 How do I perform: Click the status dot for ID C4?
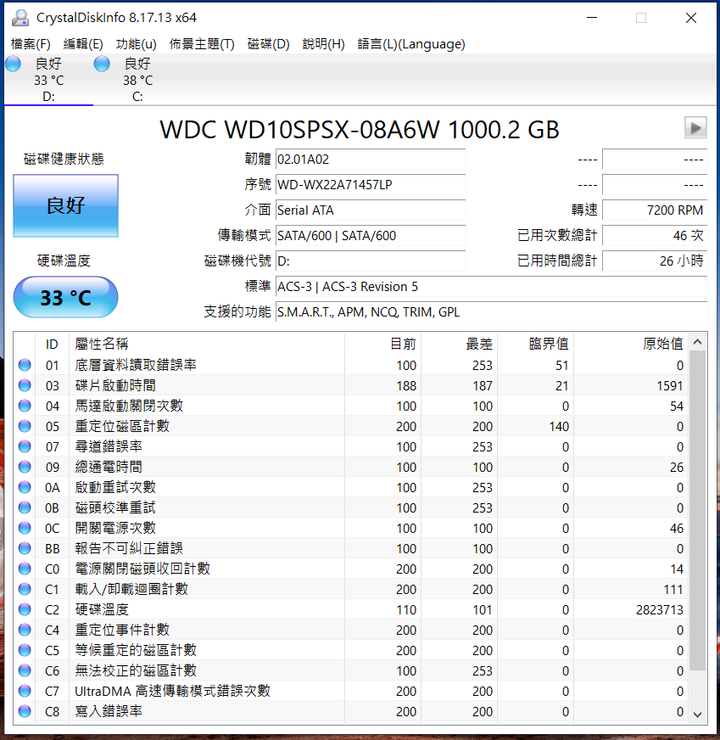click(x=25, y=630)
